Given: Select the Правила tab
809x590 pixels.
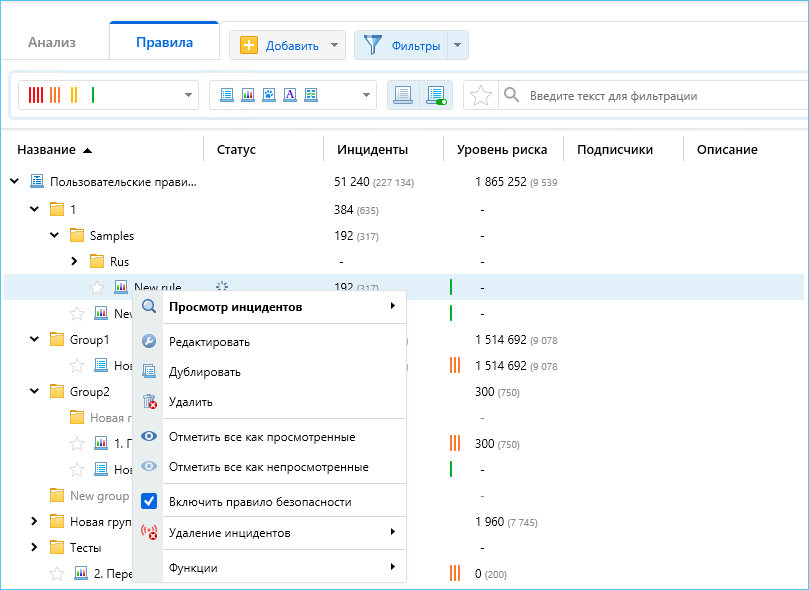Looking at the screenshot, I should pyautogui.click(x=164, y=42).
